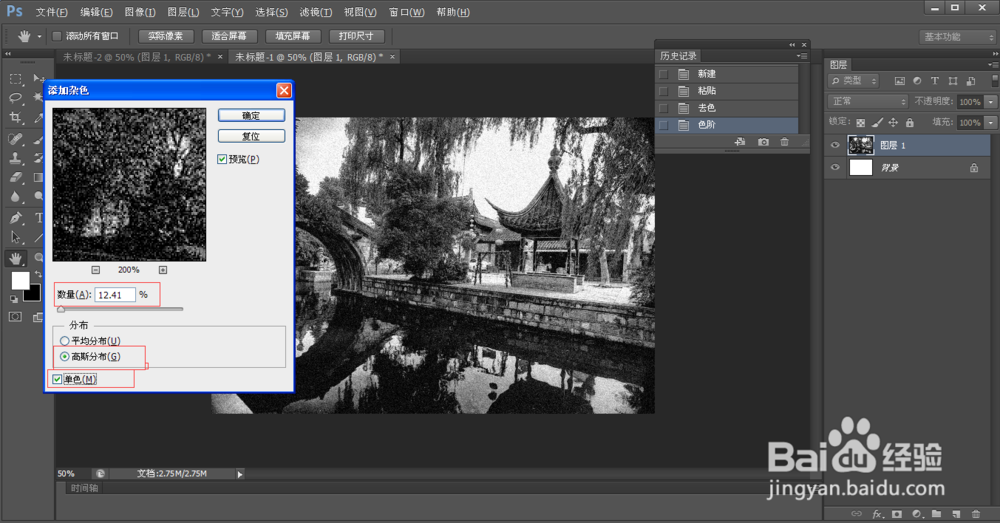Image resolution: width=1000 pixels, height=523 pixels.
Task: Lock image pixels brush icon
Action: pyautogui.click(x=878, y=122)
